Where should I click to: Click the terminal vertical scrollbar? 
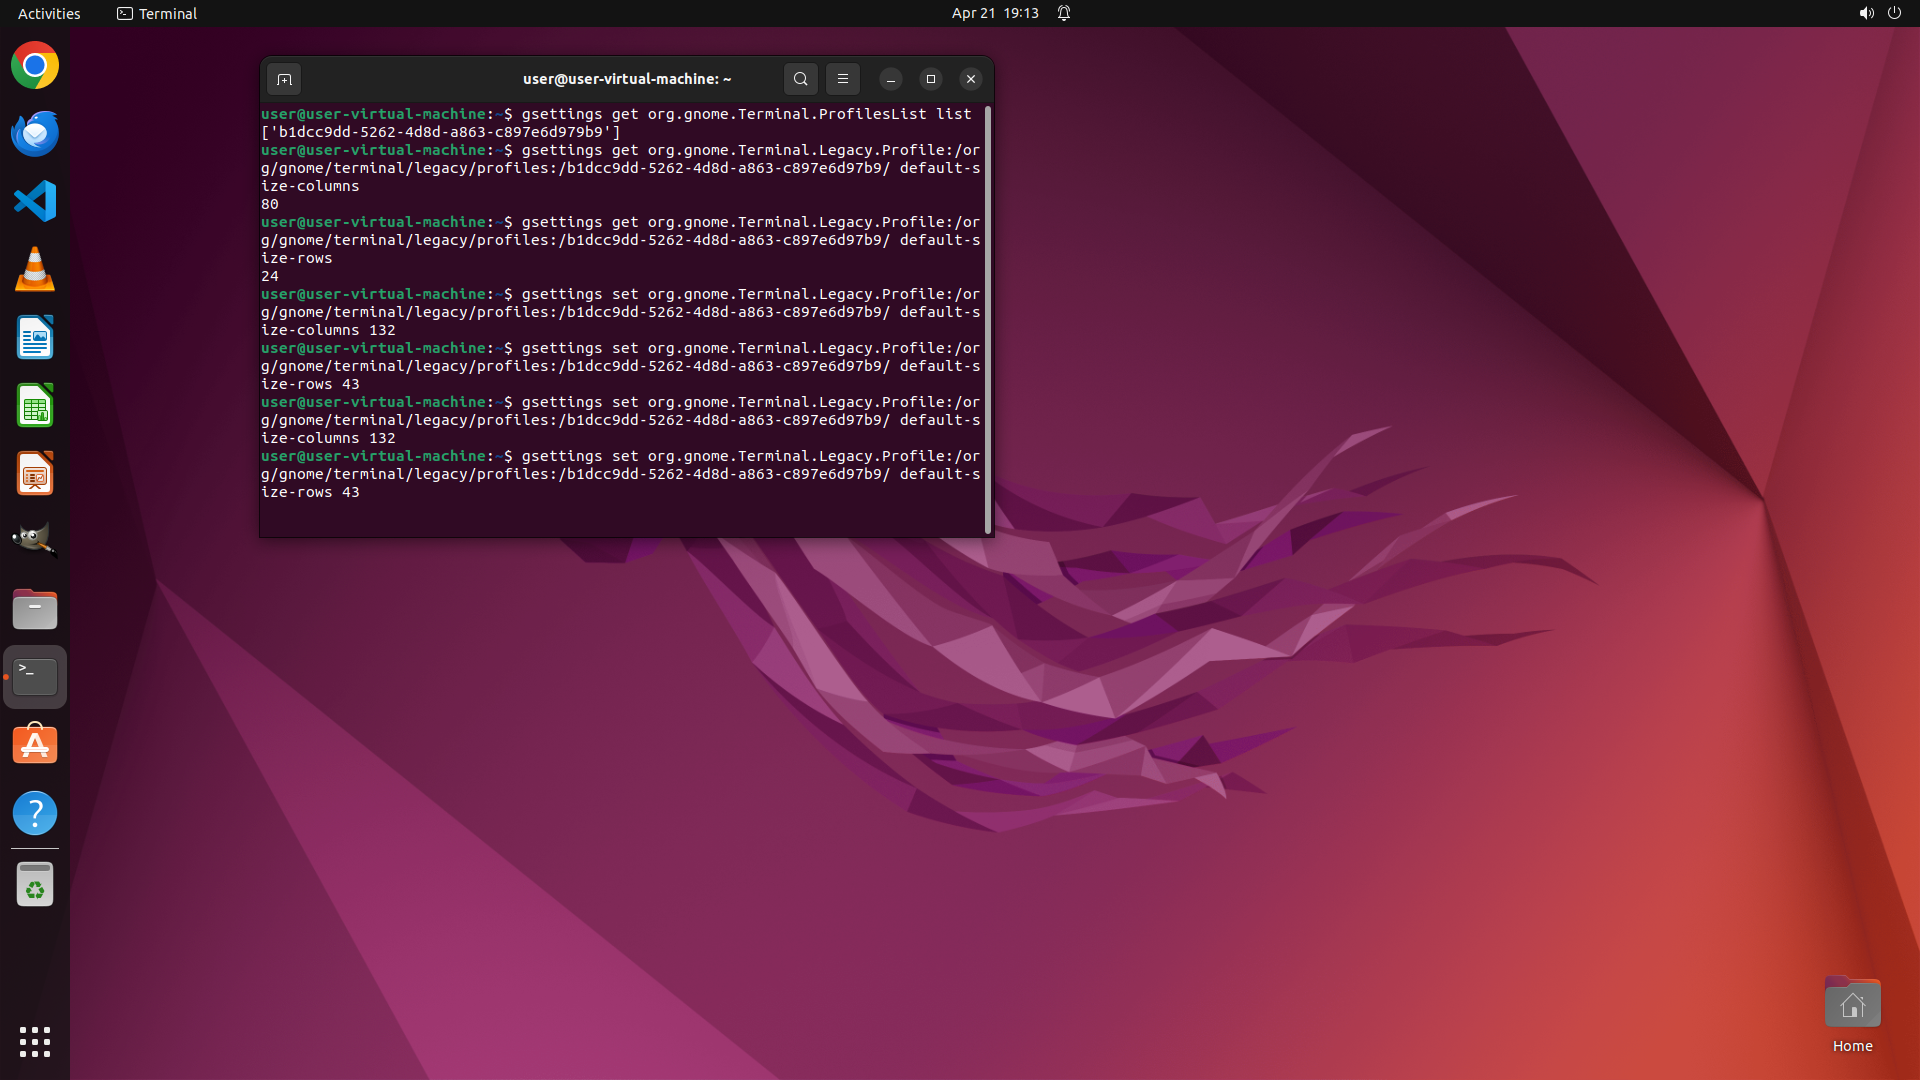click(988, 320)
